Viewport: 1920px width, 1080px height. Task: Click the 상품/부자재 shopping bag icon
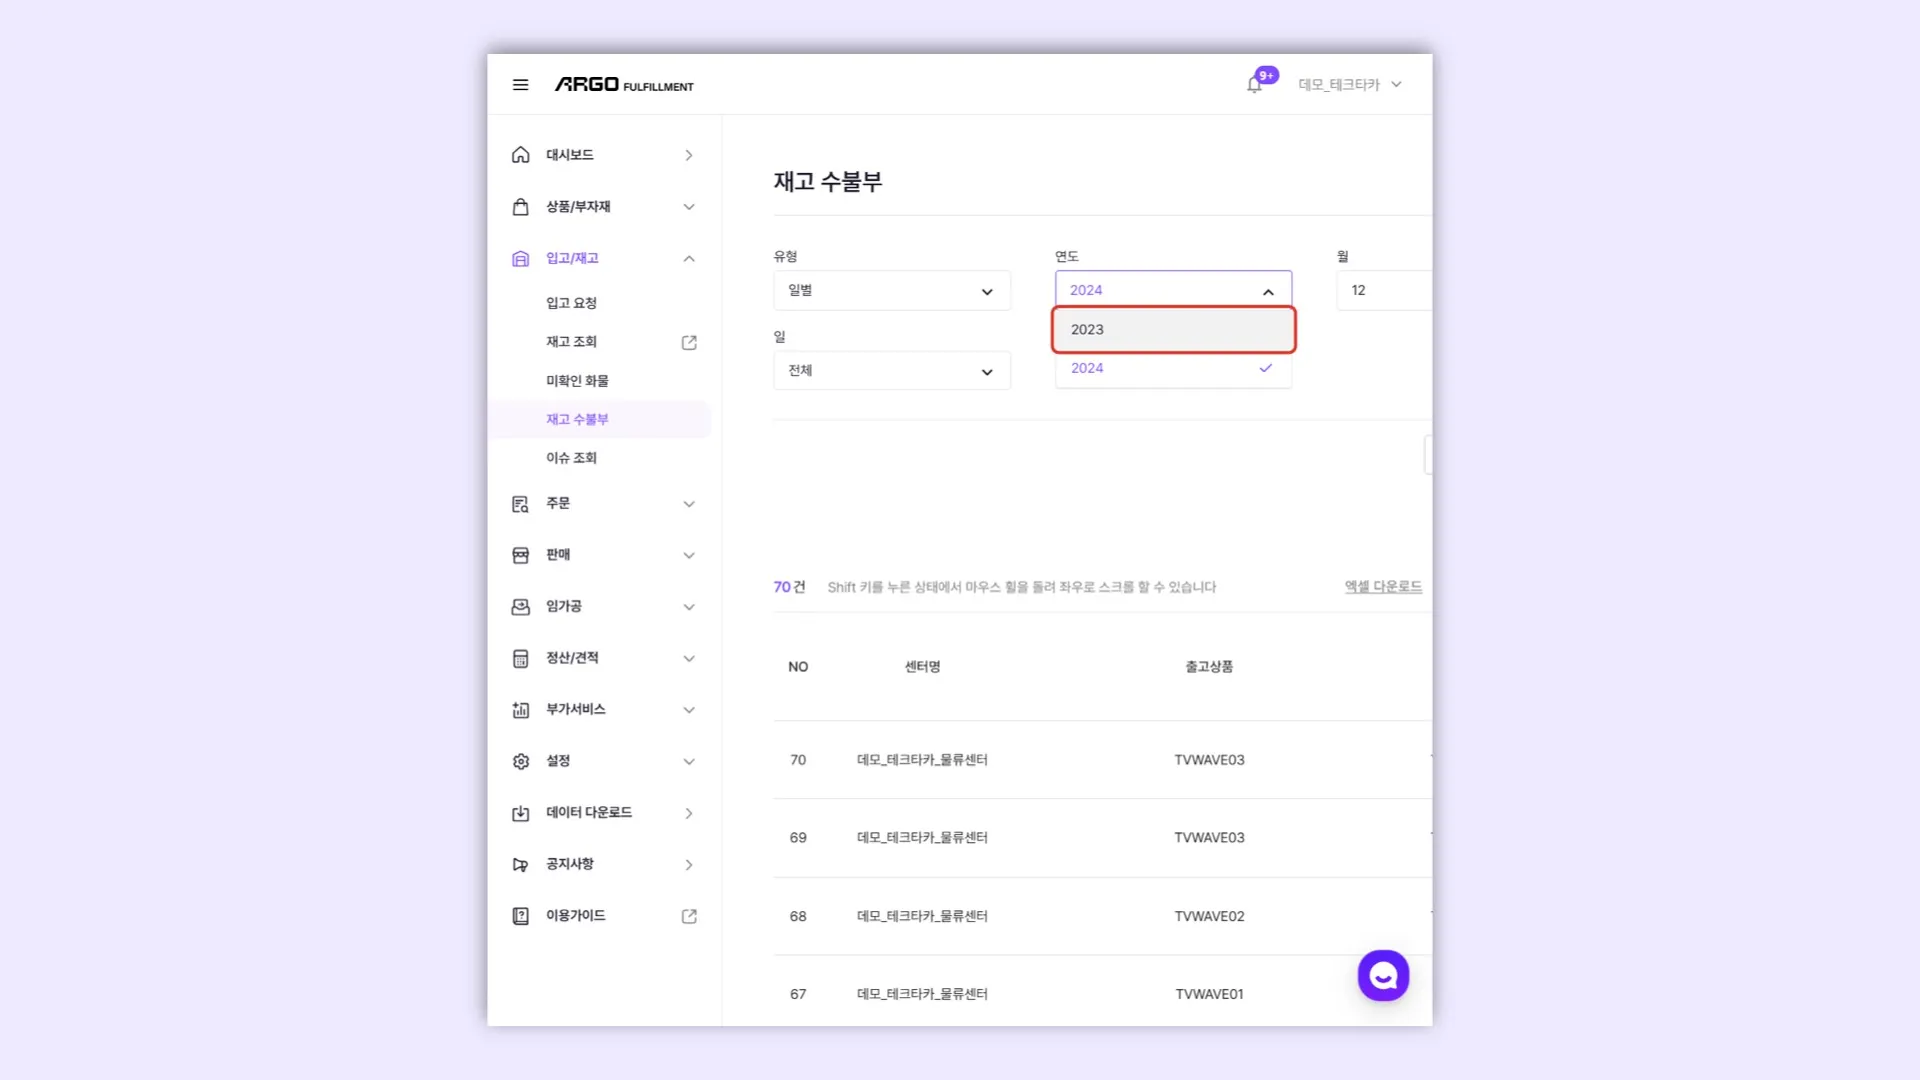(520, 207)
